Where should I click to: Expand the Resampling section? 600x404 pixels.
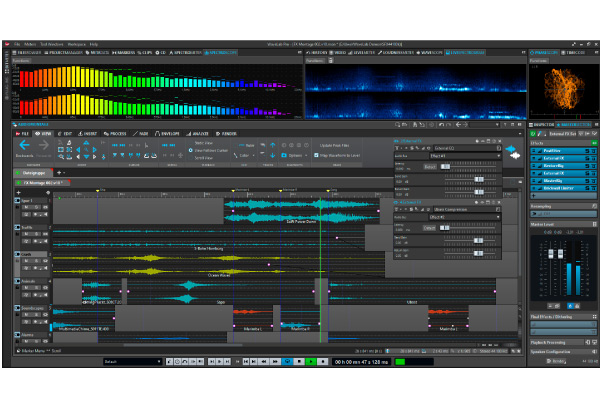563,206
